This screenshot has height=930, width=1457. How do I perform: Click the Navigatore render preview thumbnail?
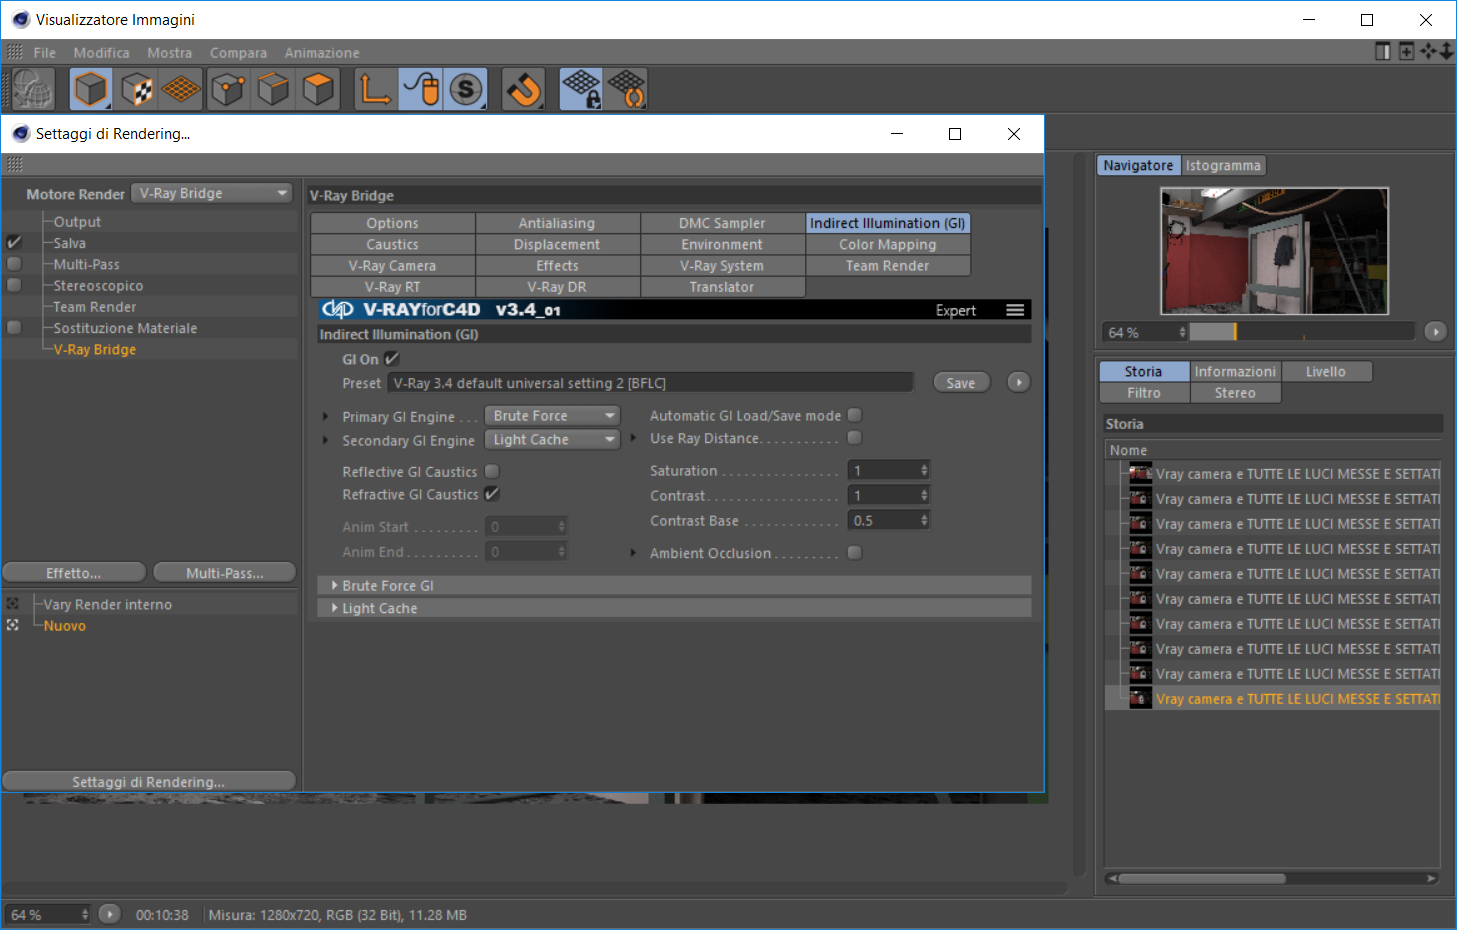coord(1274,251)
